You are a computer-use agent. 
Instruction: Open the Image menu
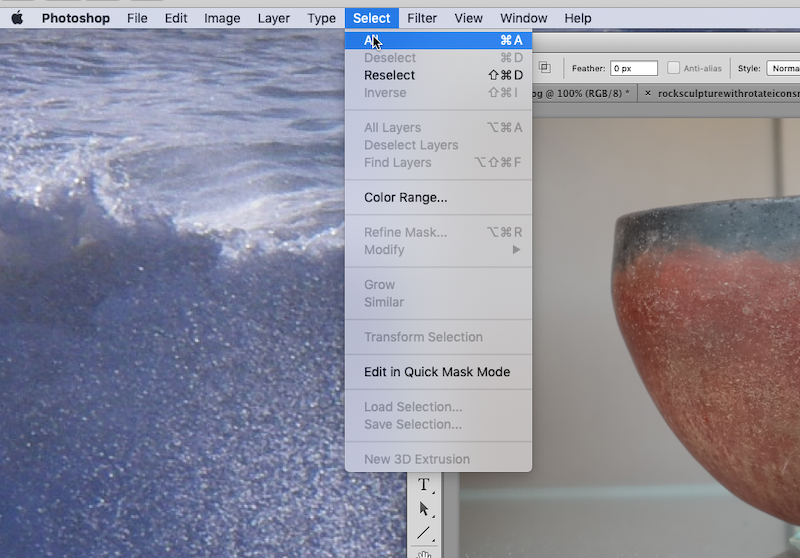[222, 18]
